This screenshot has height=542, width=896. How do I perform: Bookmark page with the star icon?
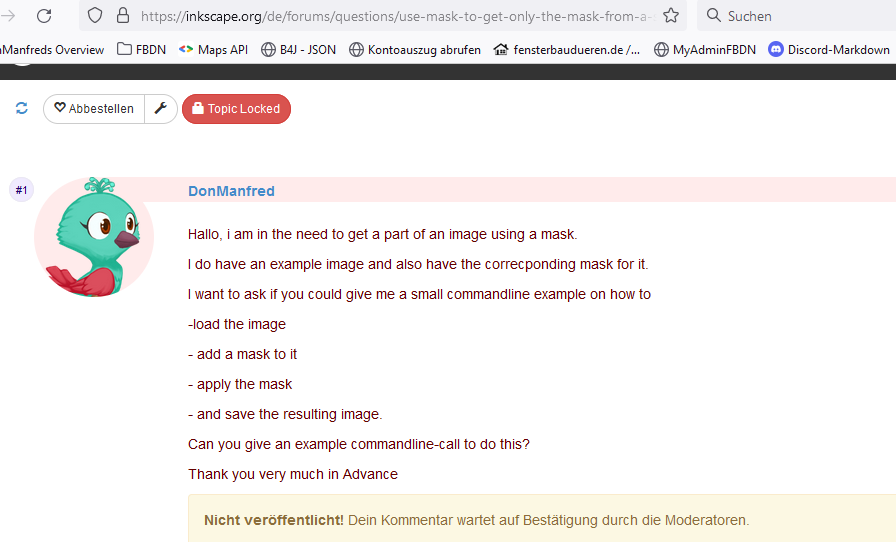671,16
